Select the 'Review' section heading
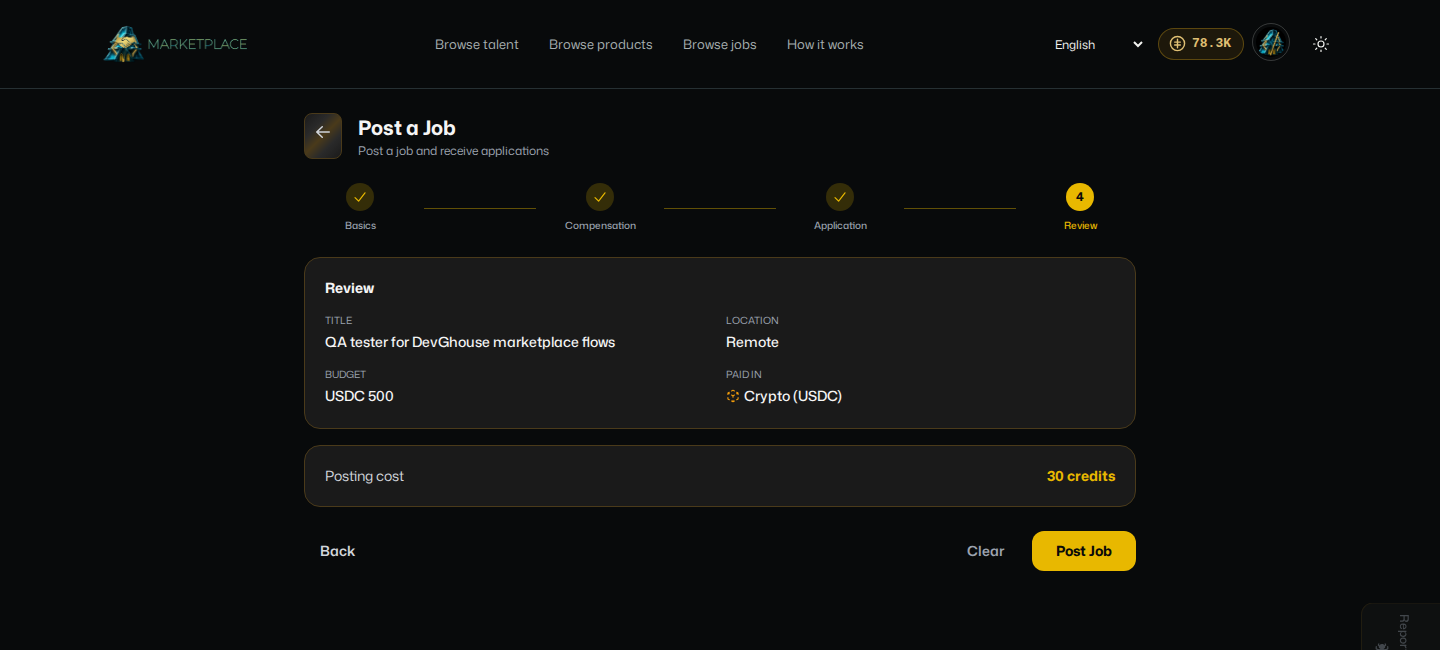 click(350, 288)
